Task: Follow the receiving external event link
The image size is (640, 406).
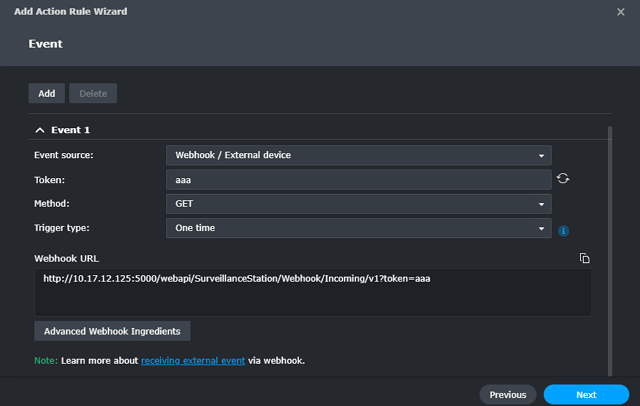Action: 193,361
